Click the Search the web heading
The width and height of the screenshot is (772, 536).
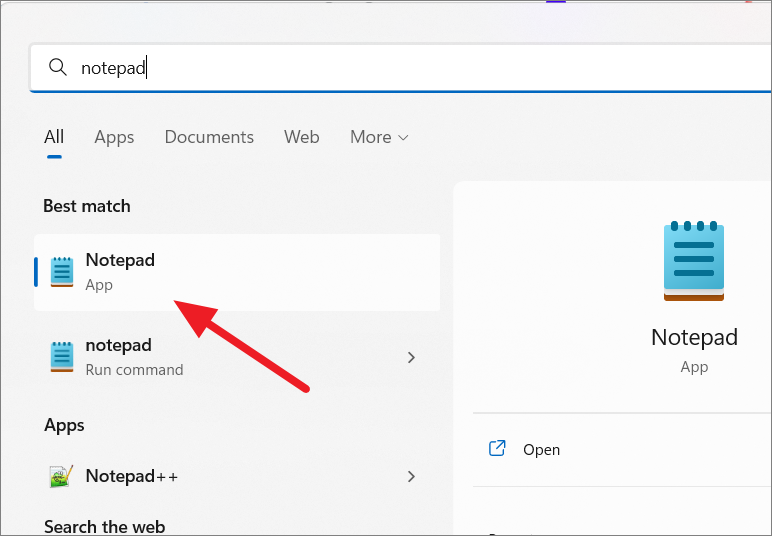[104, 526]
